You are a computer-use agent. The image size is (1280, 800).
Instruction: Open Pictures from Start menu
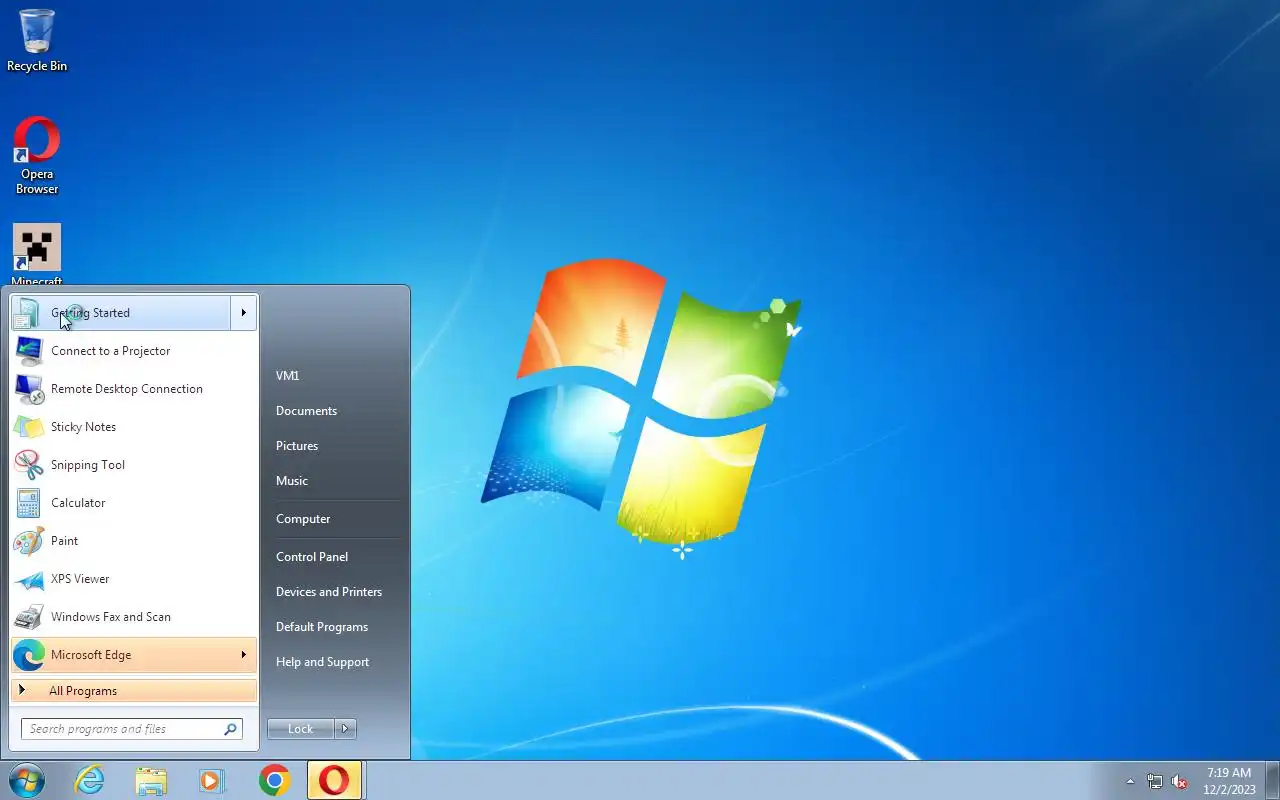297,446
